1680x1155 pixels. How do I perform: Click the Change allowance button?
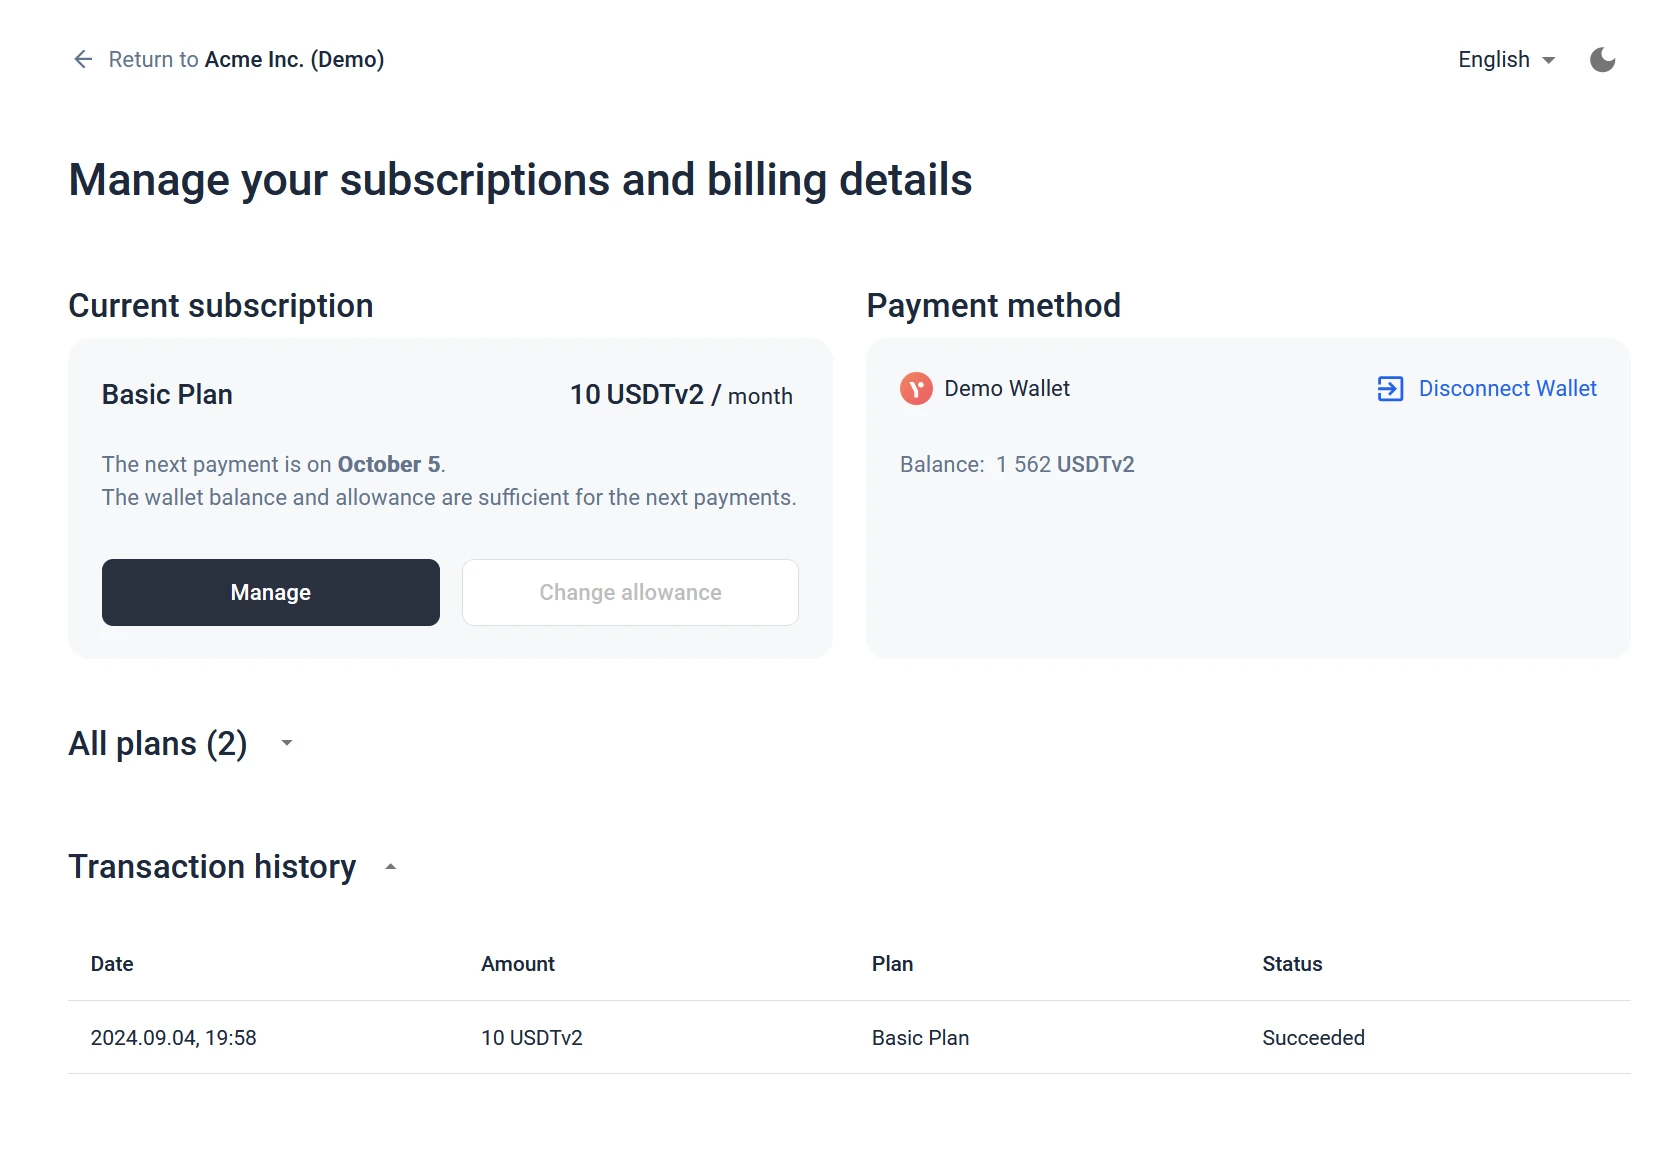click(x=630, y=593)
